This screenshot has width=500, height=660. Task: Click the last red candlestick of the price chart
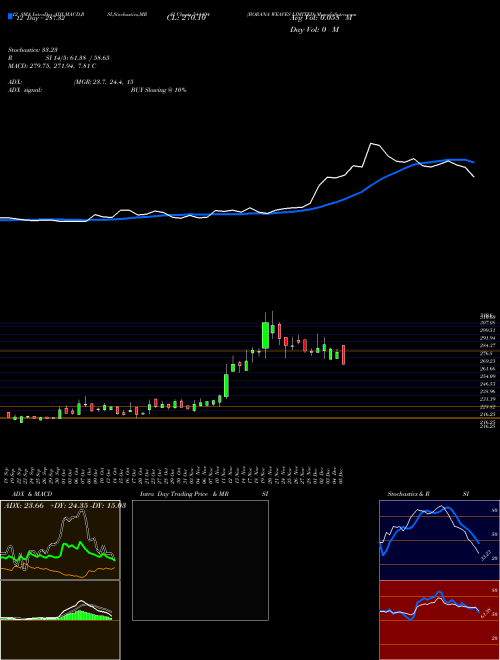(343, 355)
